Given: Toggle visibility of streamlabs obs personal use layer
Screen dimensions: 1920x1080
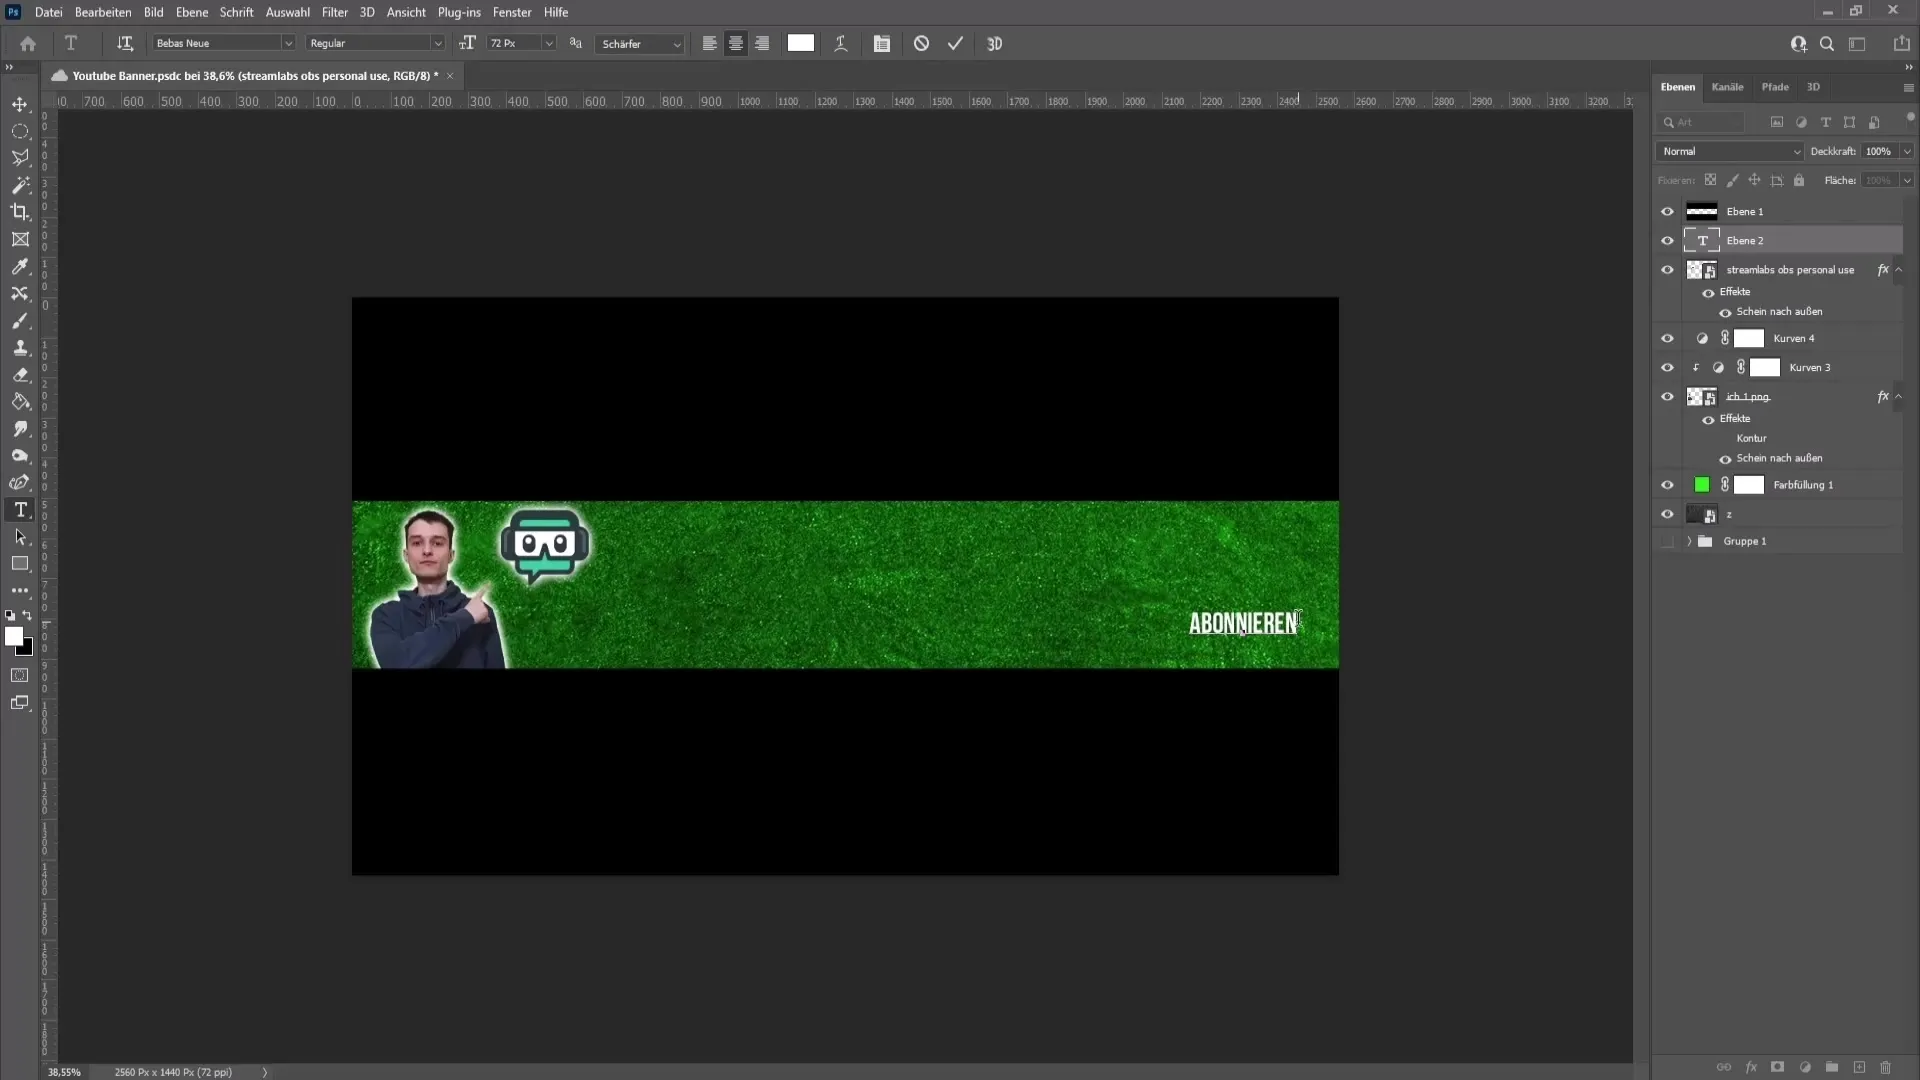Looking at the screenshot, I should (x=1668, y=270).
